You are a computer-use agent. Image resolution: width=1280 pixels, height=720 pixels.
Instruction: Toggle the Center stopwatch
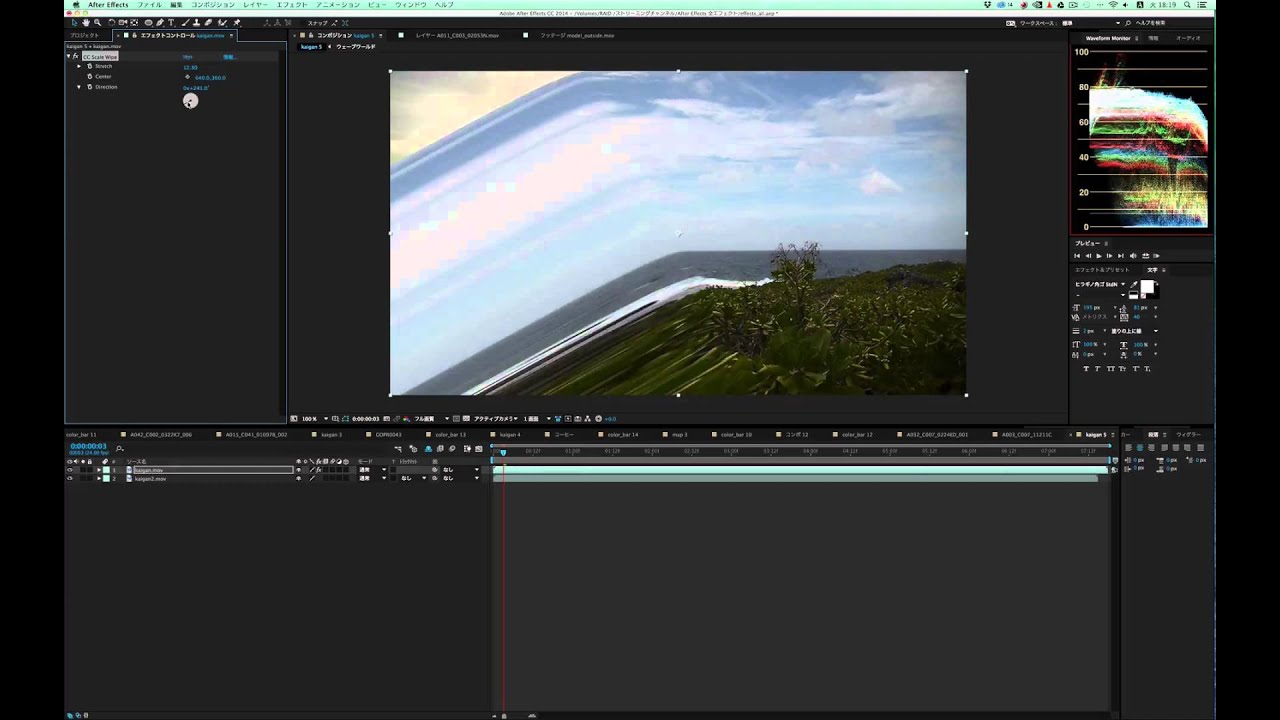point(89,77)
